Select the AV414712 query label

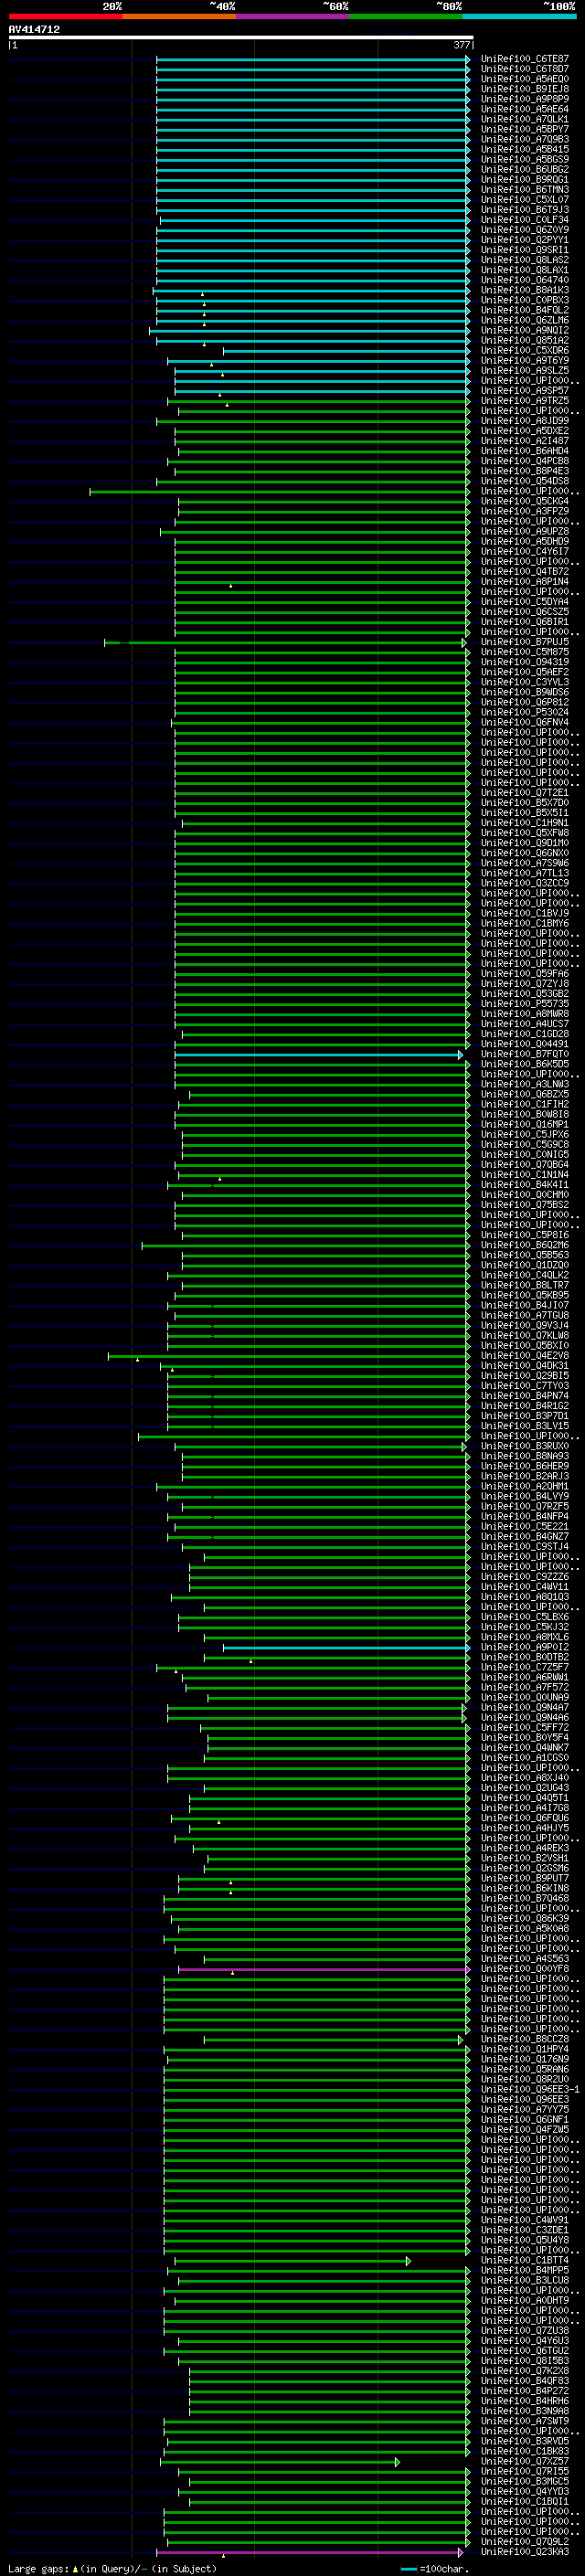point(34,29)
